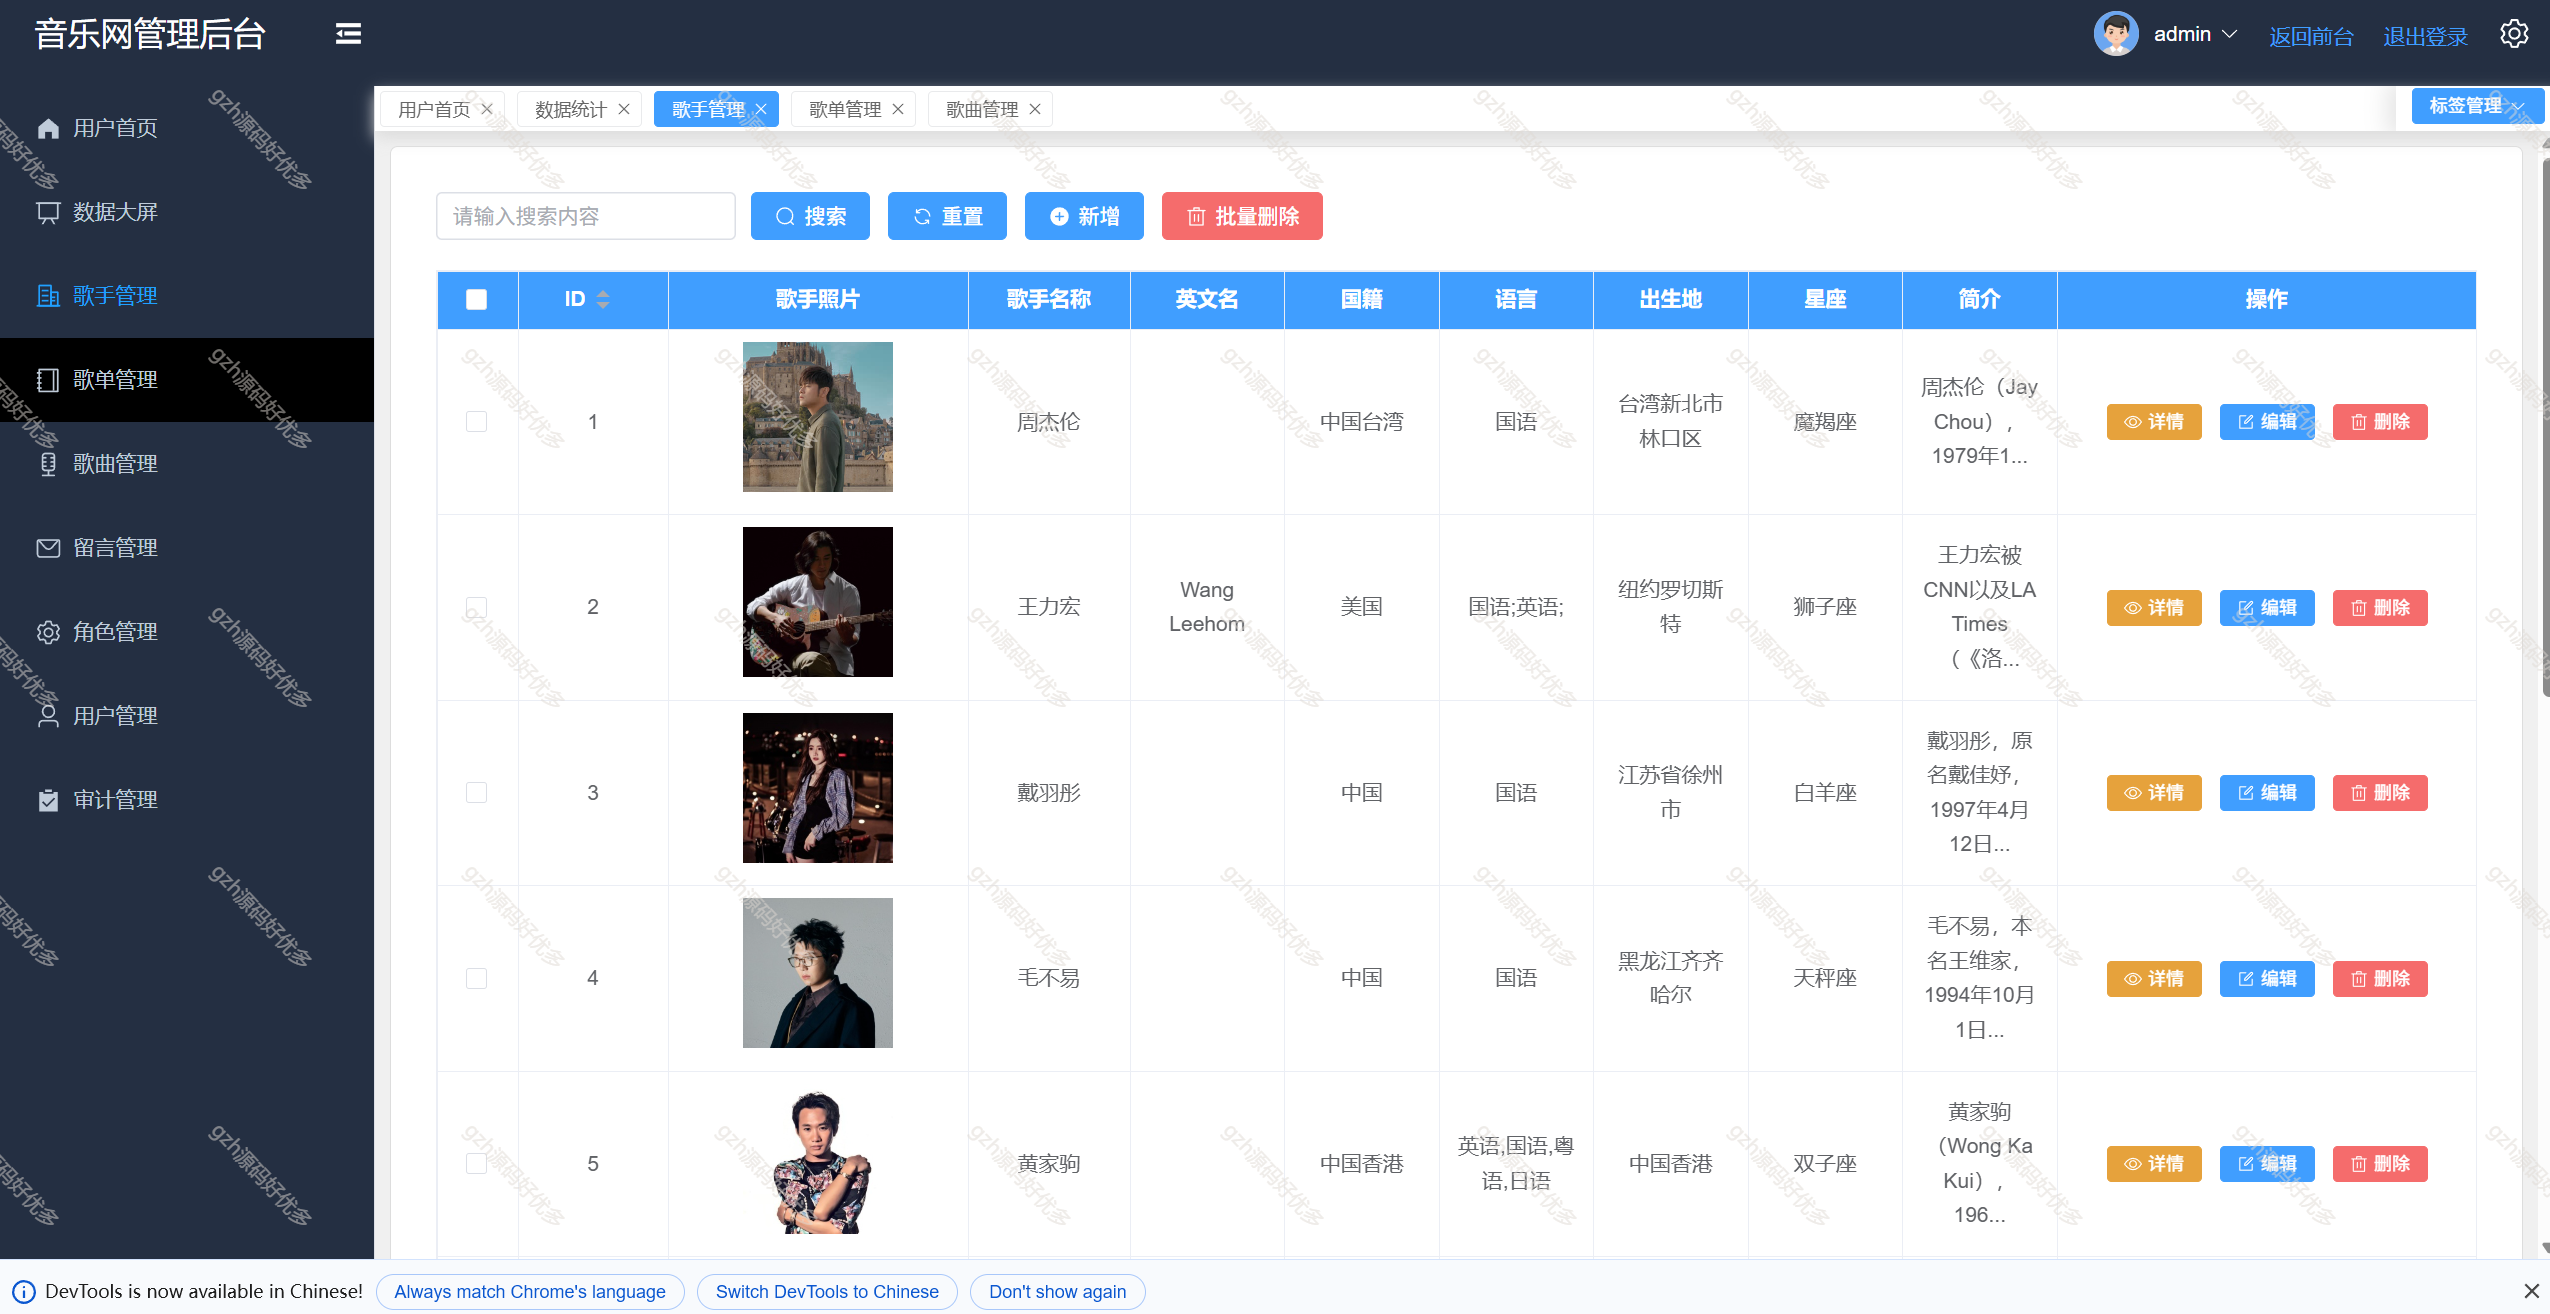The height and width of the screenshot is (1314, 2550).
Task: Select 审计管理 in the sidebar
Action: 114,799
